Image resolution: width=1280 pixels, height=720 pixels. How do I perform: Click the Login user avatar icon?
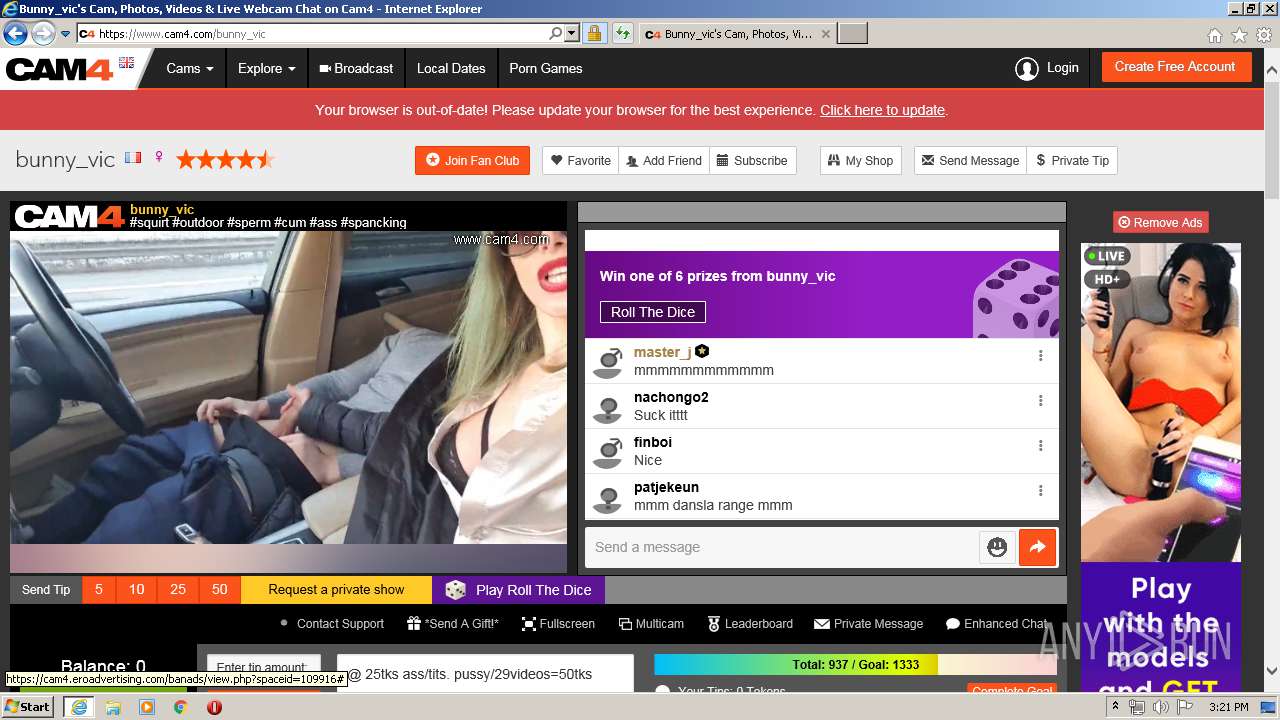click(1026, 68)
